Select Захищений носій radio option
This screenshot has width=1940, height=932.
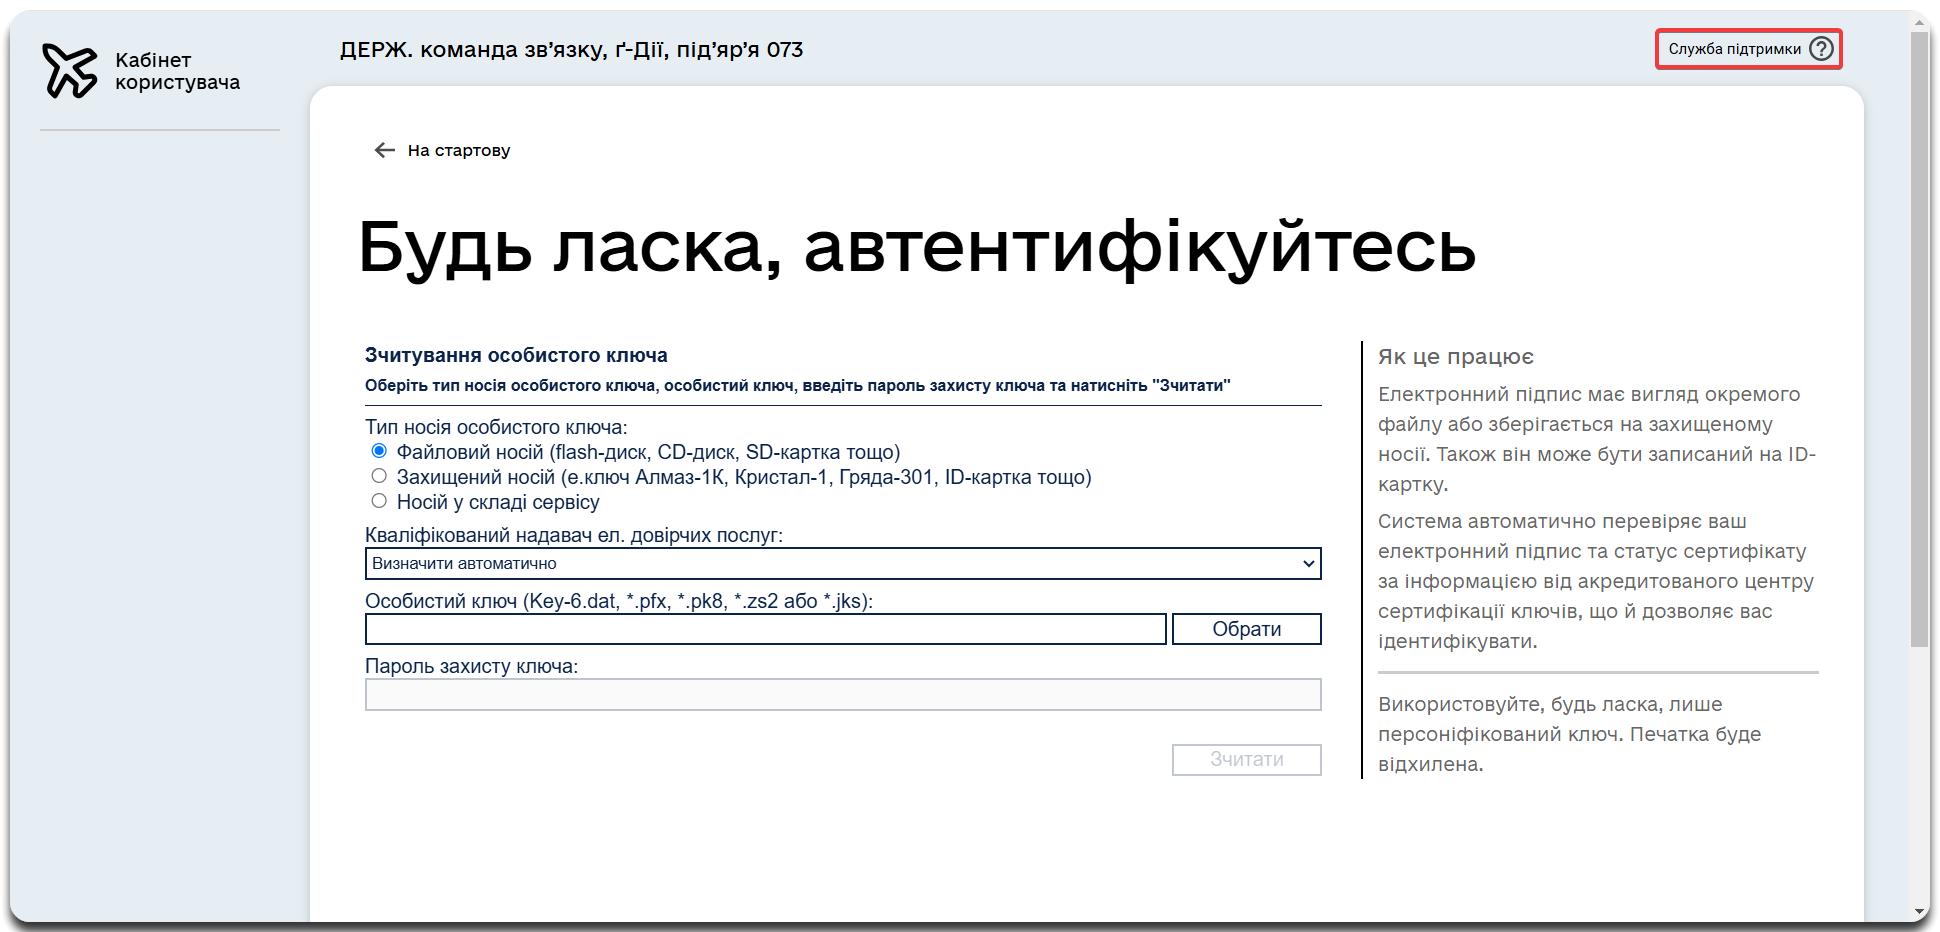pos(379,476)
